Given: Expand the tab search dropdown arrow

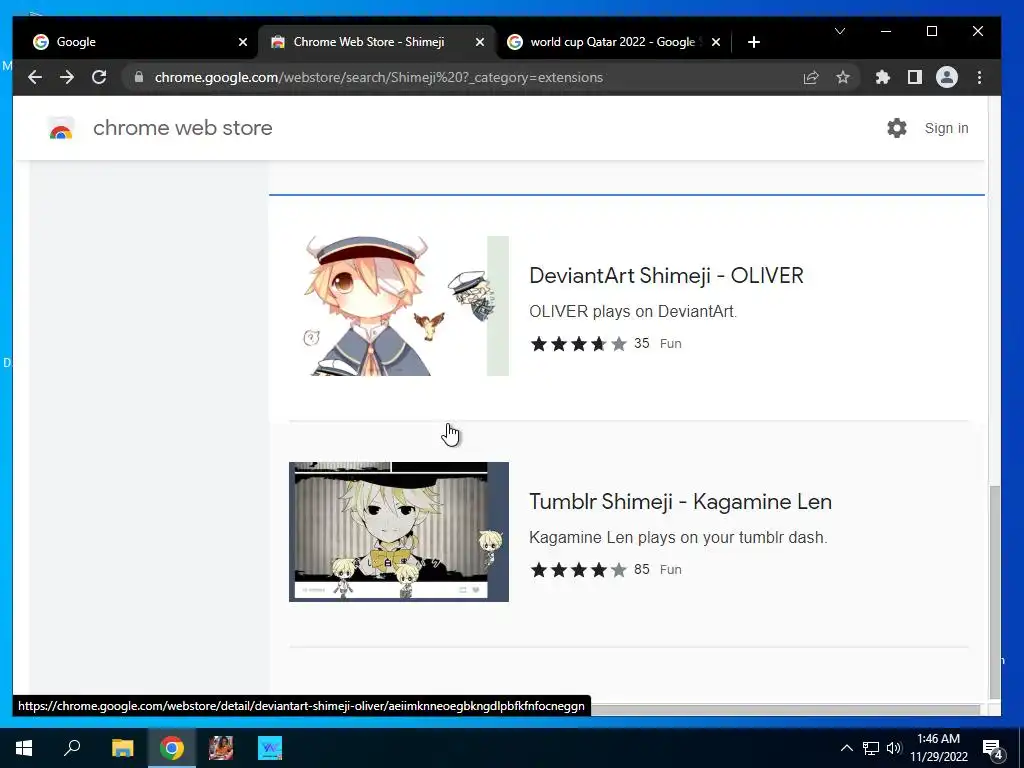Looking at the screenshot, I should click(x=840, y=31).
